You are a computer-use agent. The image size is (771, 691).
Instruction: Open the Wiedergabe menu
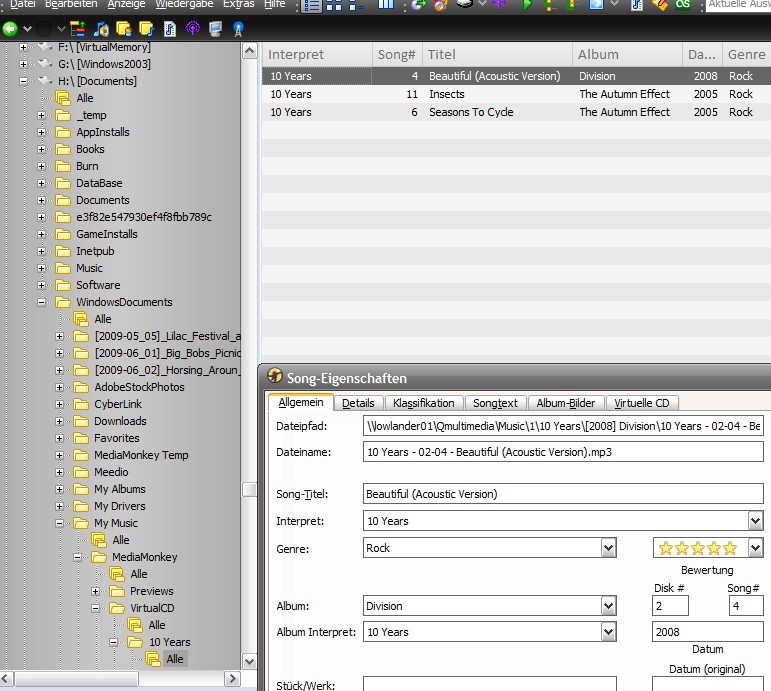click(183, 5)
